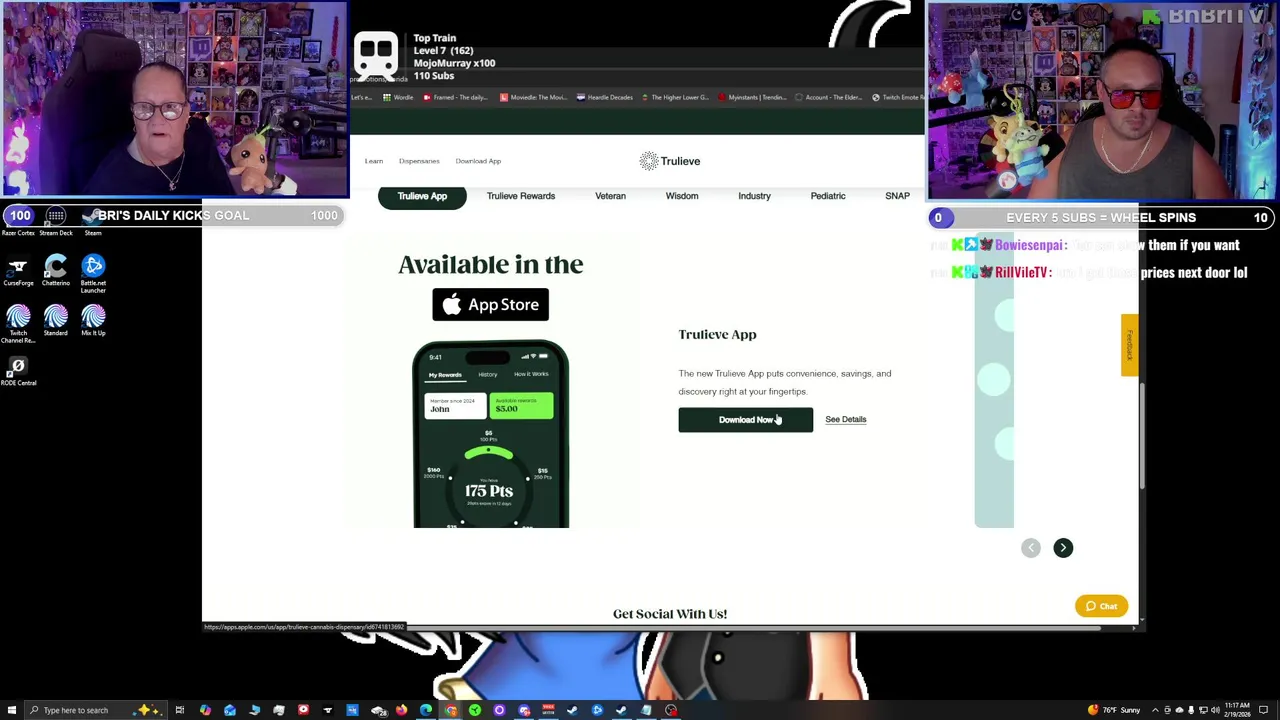
Task: Open the Windows Start menu
Action: pos(10,710)
